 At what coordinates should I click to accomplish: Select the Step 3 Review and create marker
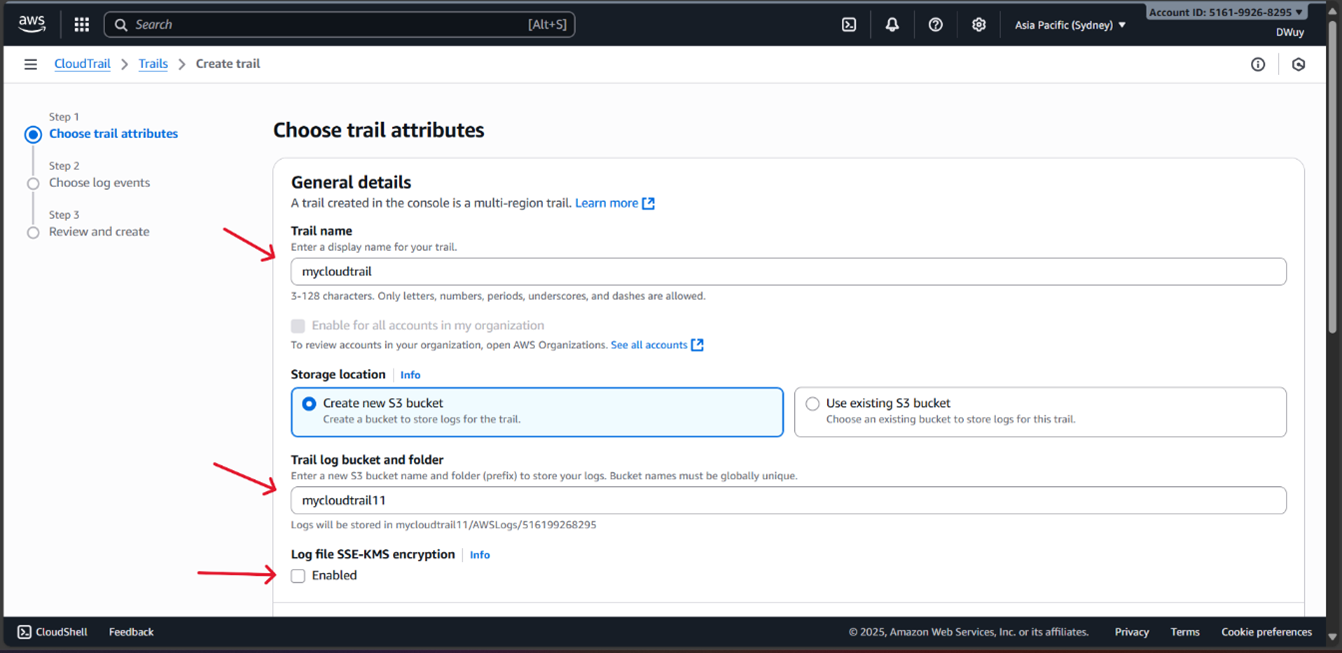tap(33, 233)
